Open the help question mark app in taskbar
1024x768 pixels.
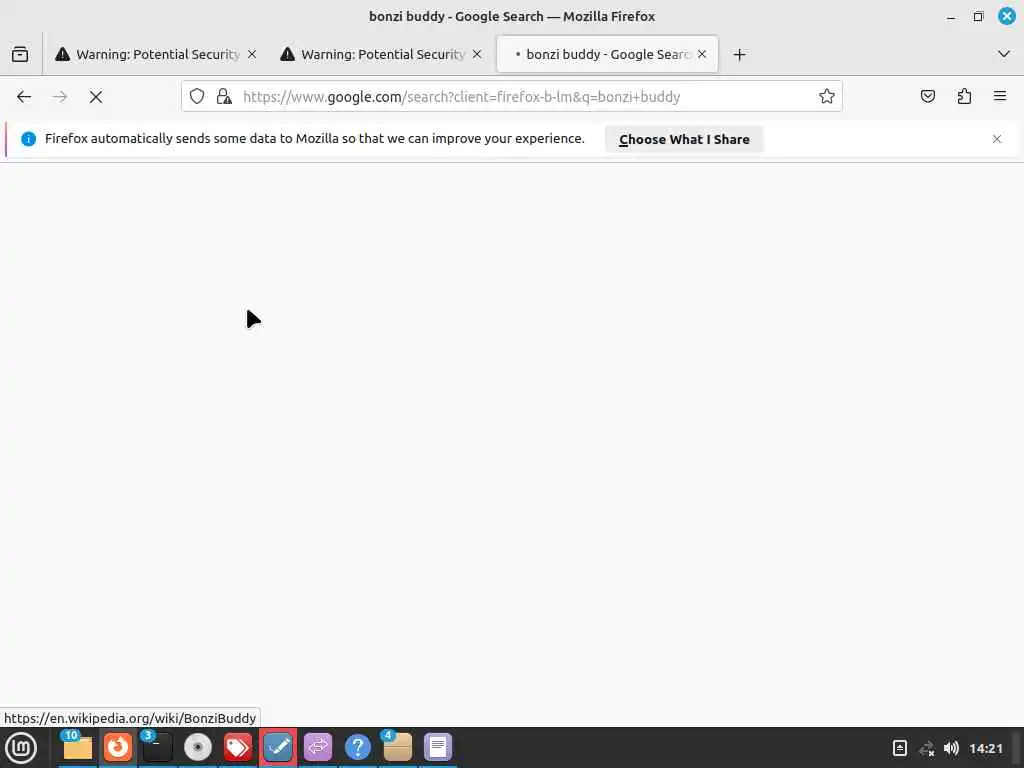(358, 748)
